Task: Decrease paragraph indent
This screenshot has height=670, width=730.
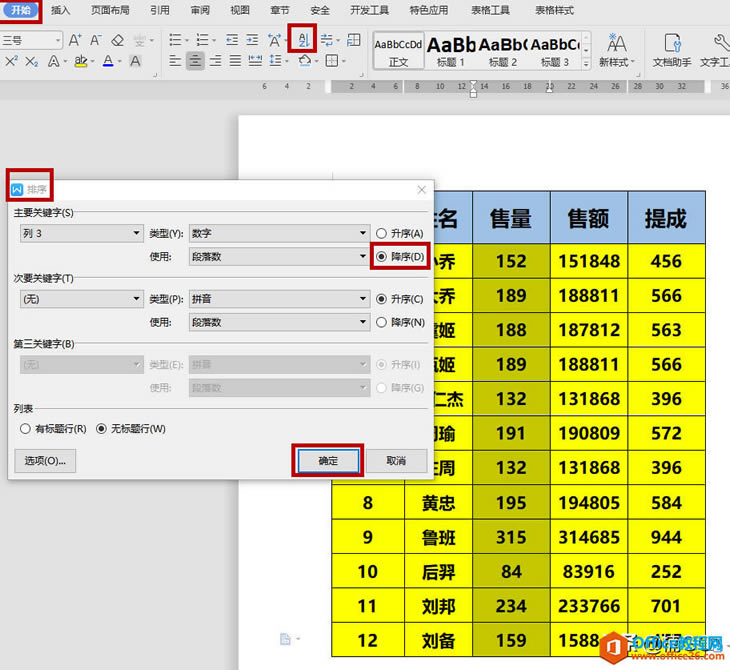Action: (x=232, y=40)
